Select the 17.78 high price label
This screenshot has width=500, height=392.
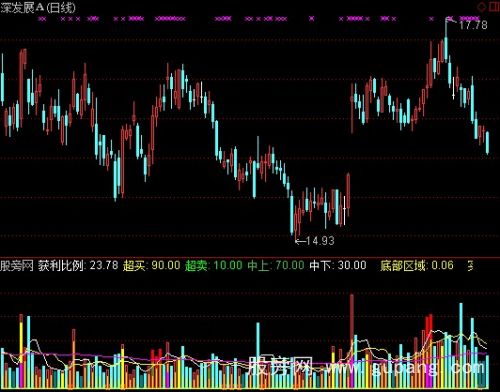click(x=473, y=25)
